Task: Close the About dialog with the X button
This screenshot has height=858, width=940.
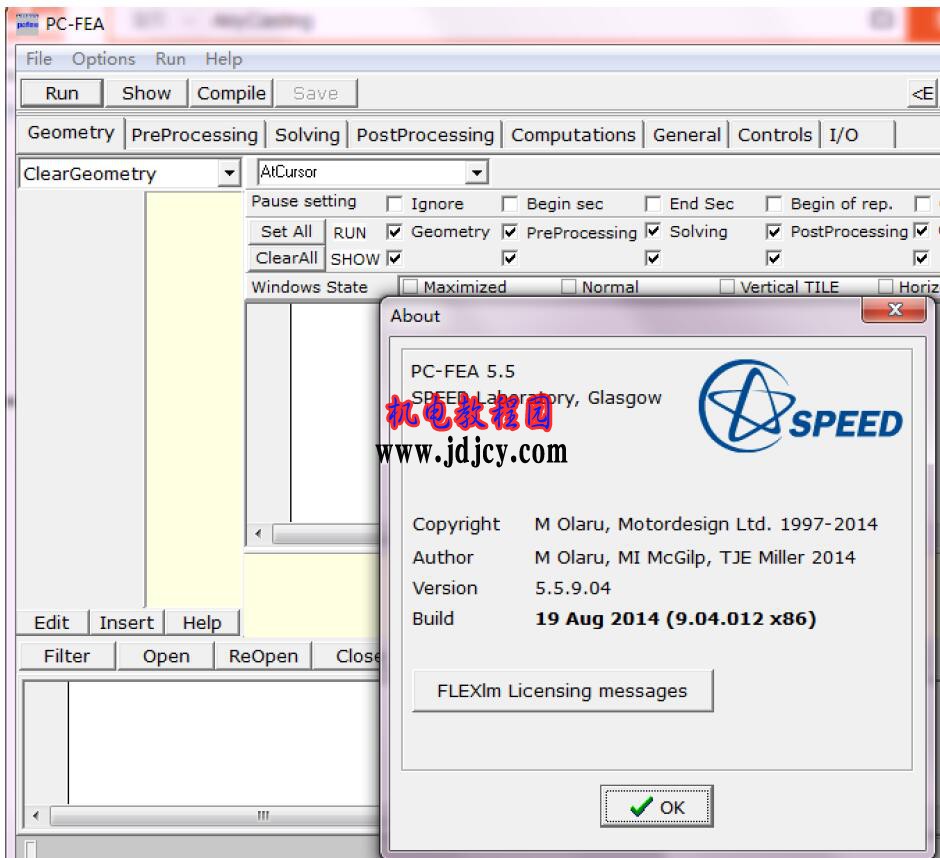Action: pyautogui.click(x=894, y=309)
